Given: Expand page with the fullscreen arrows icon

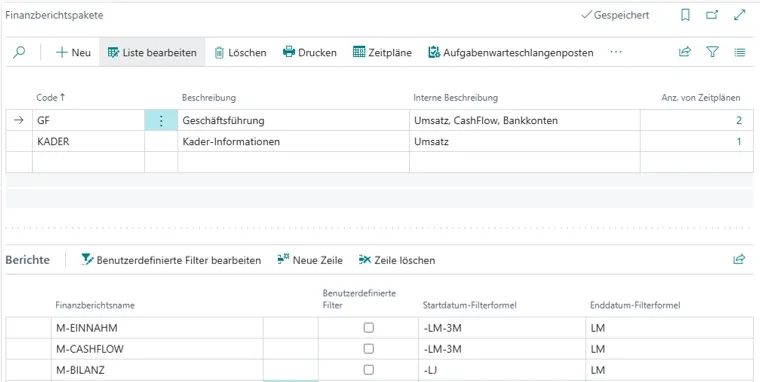Looking at the screenshot, I should pos(740,15).
